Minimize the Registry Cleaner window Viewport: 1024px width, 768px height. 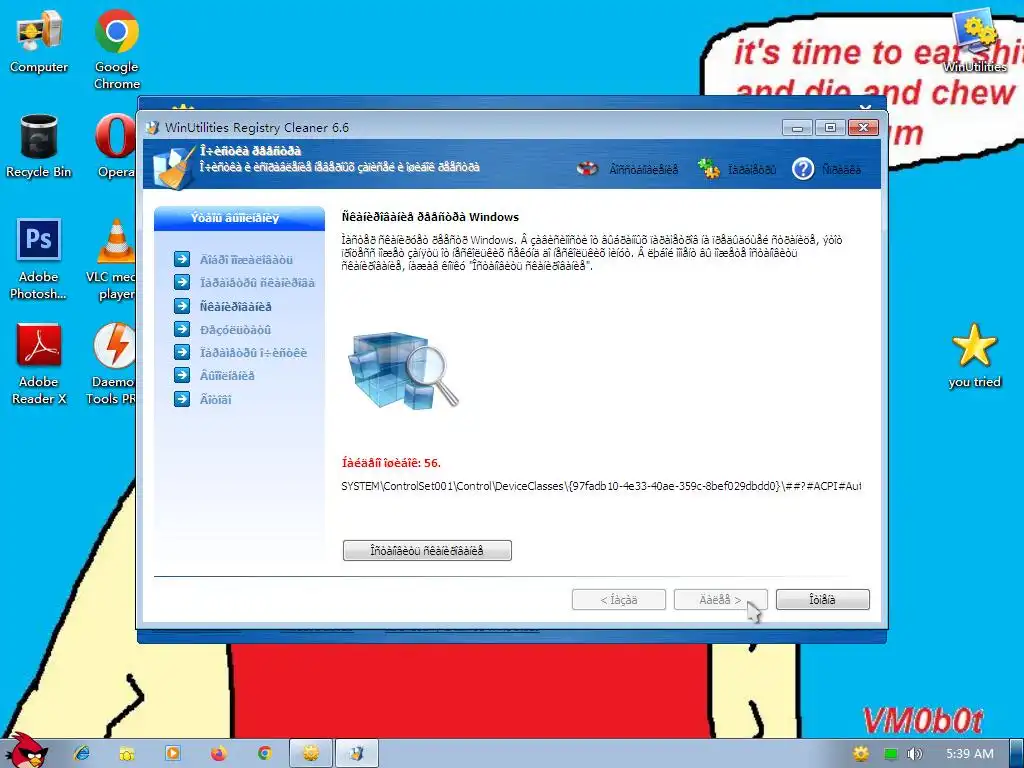[x=797, y=127]
